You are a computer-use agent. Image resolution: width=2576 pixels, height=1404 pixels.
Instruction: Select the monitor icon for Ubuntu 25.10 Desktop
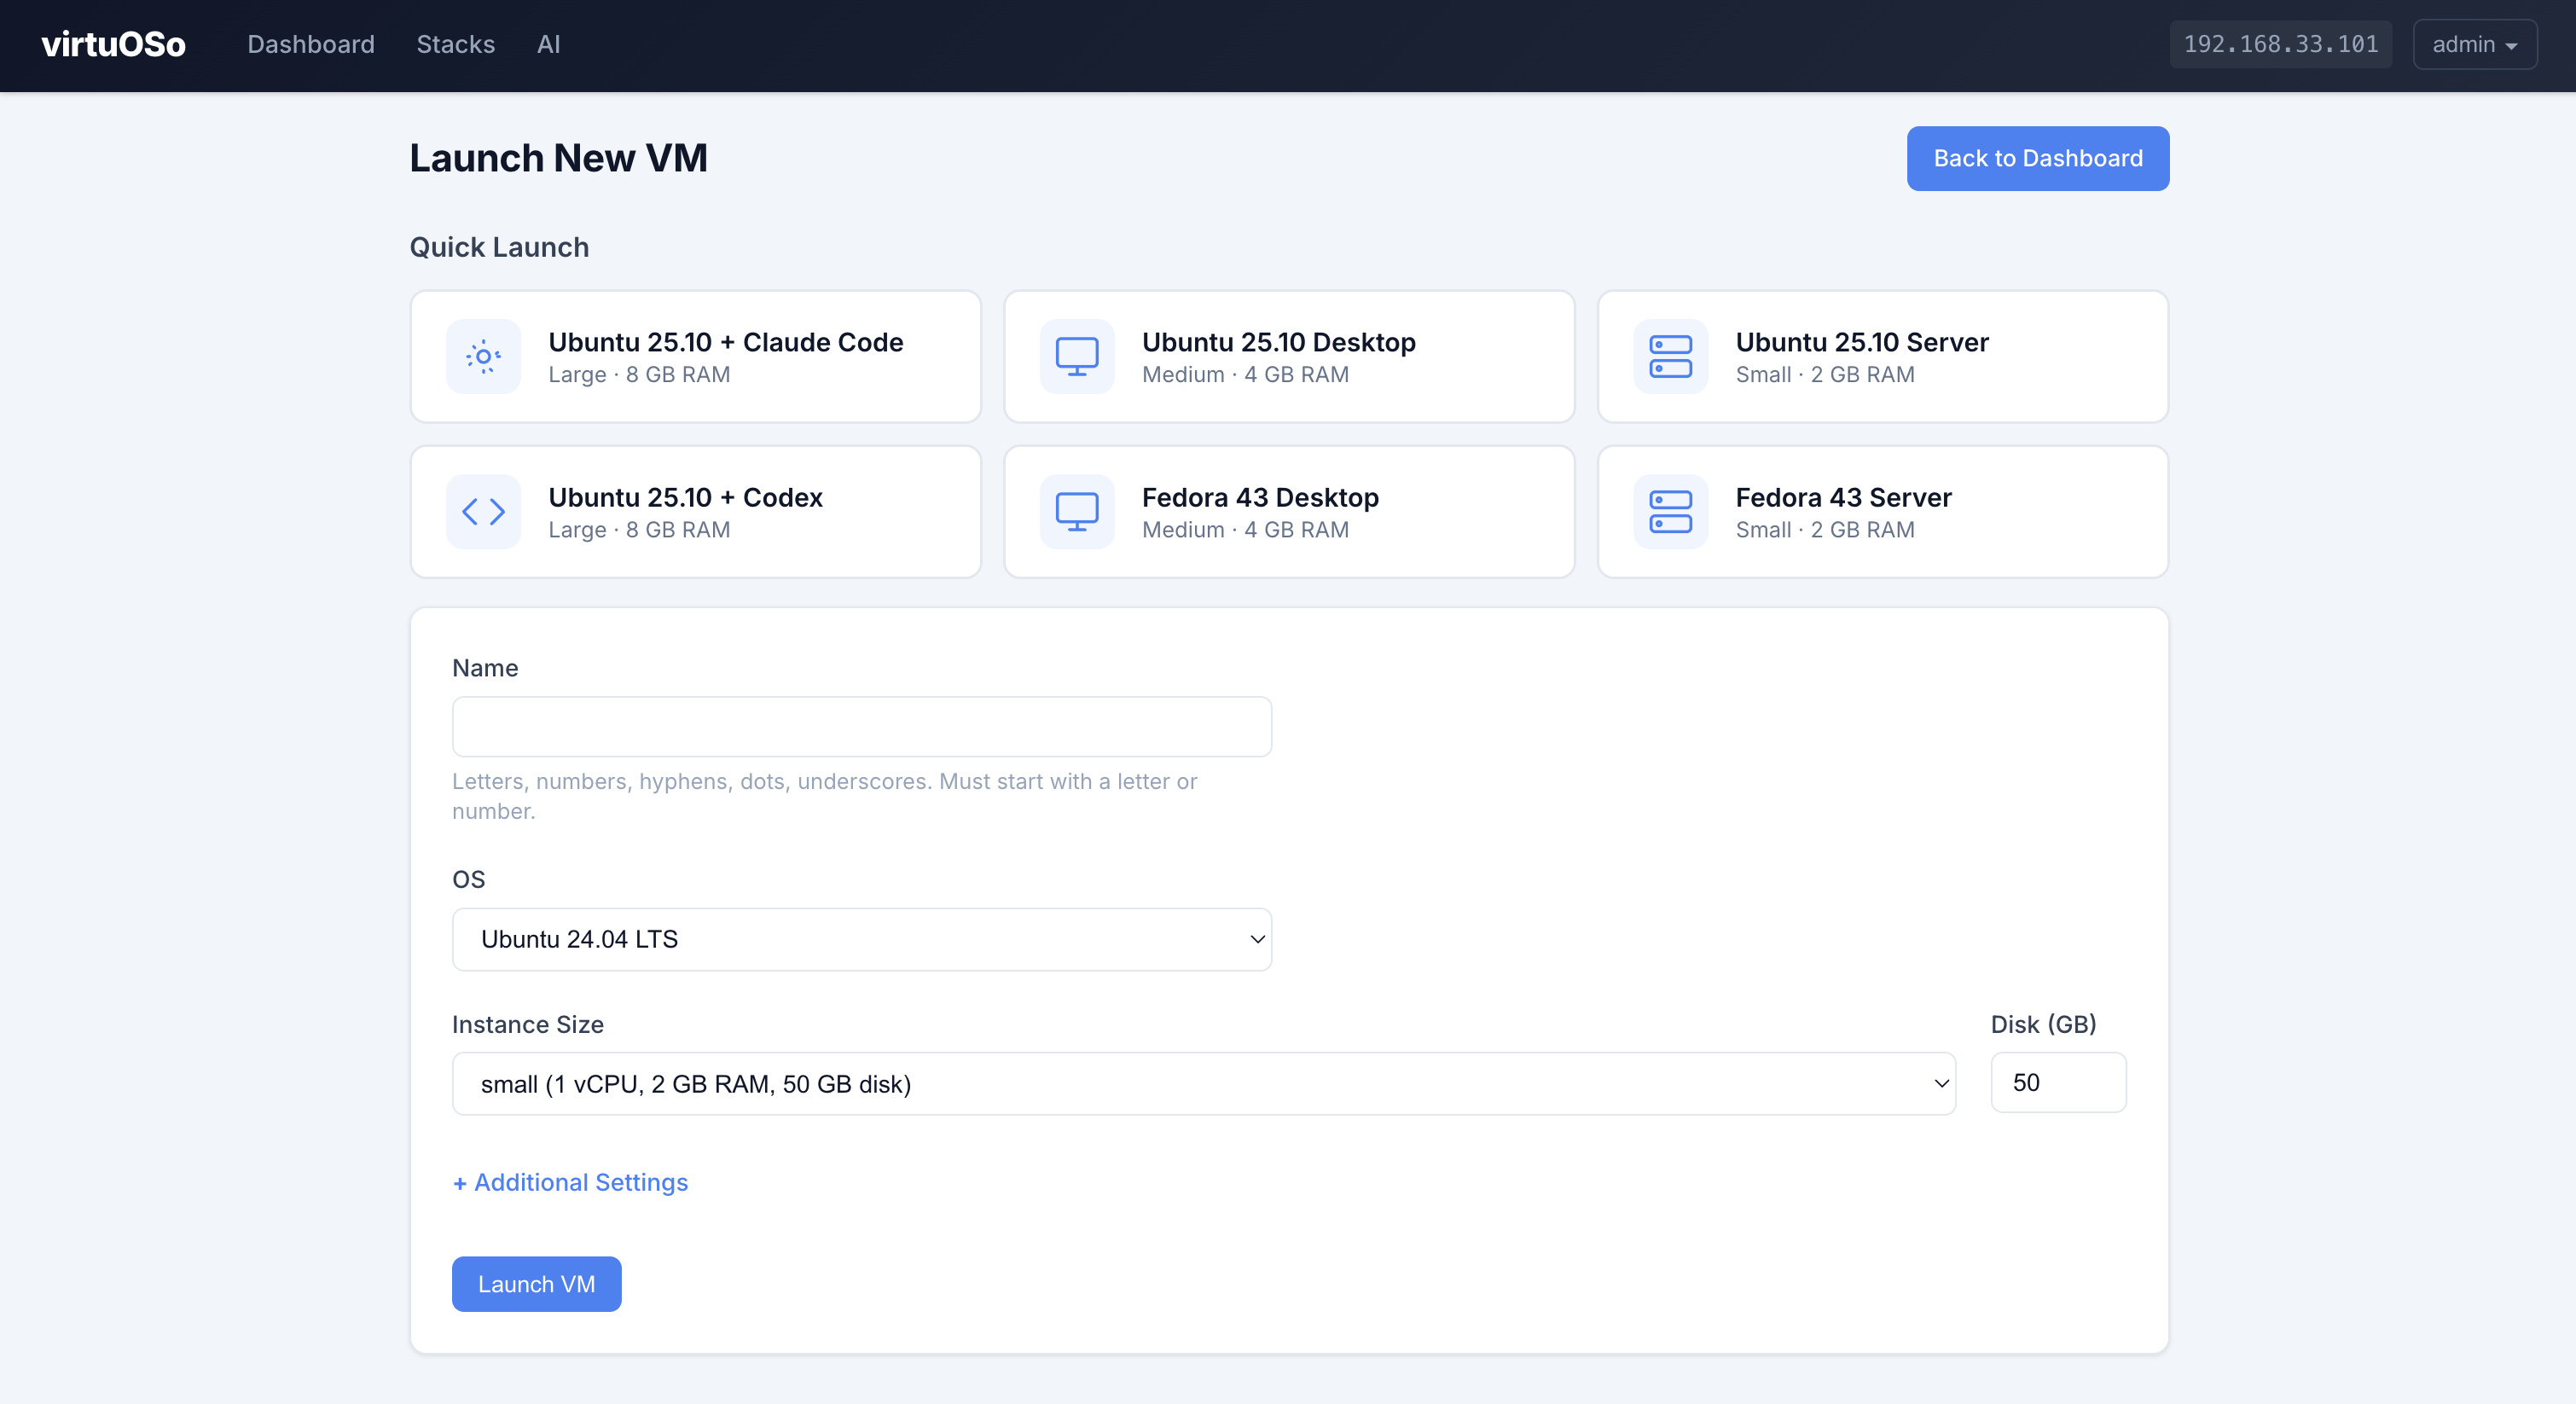tap(1077, 356)
